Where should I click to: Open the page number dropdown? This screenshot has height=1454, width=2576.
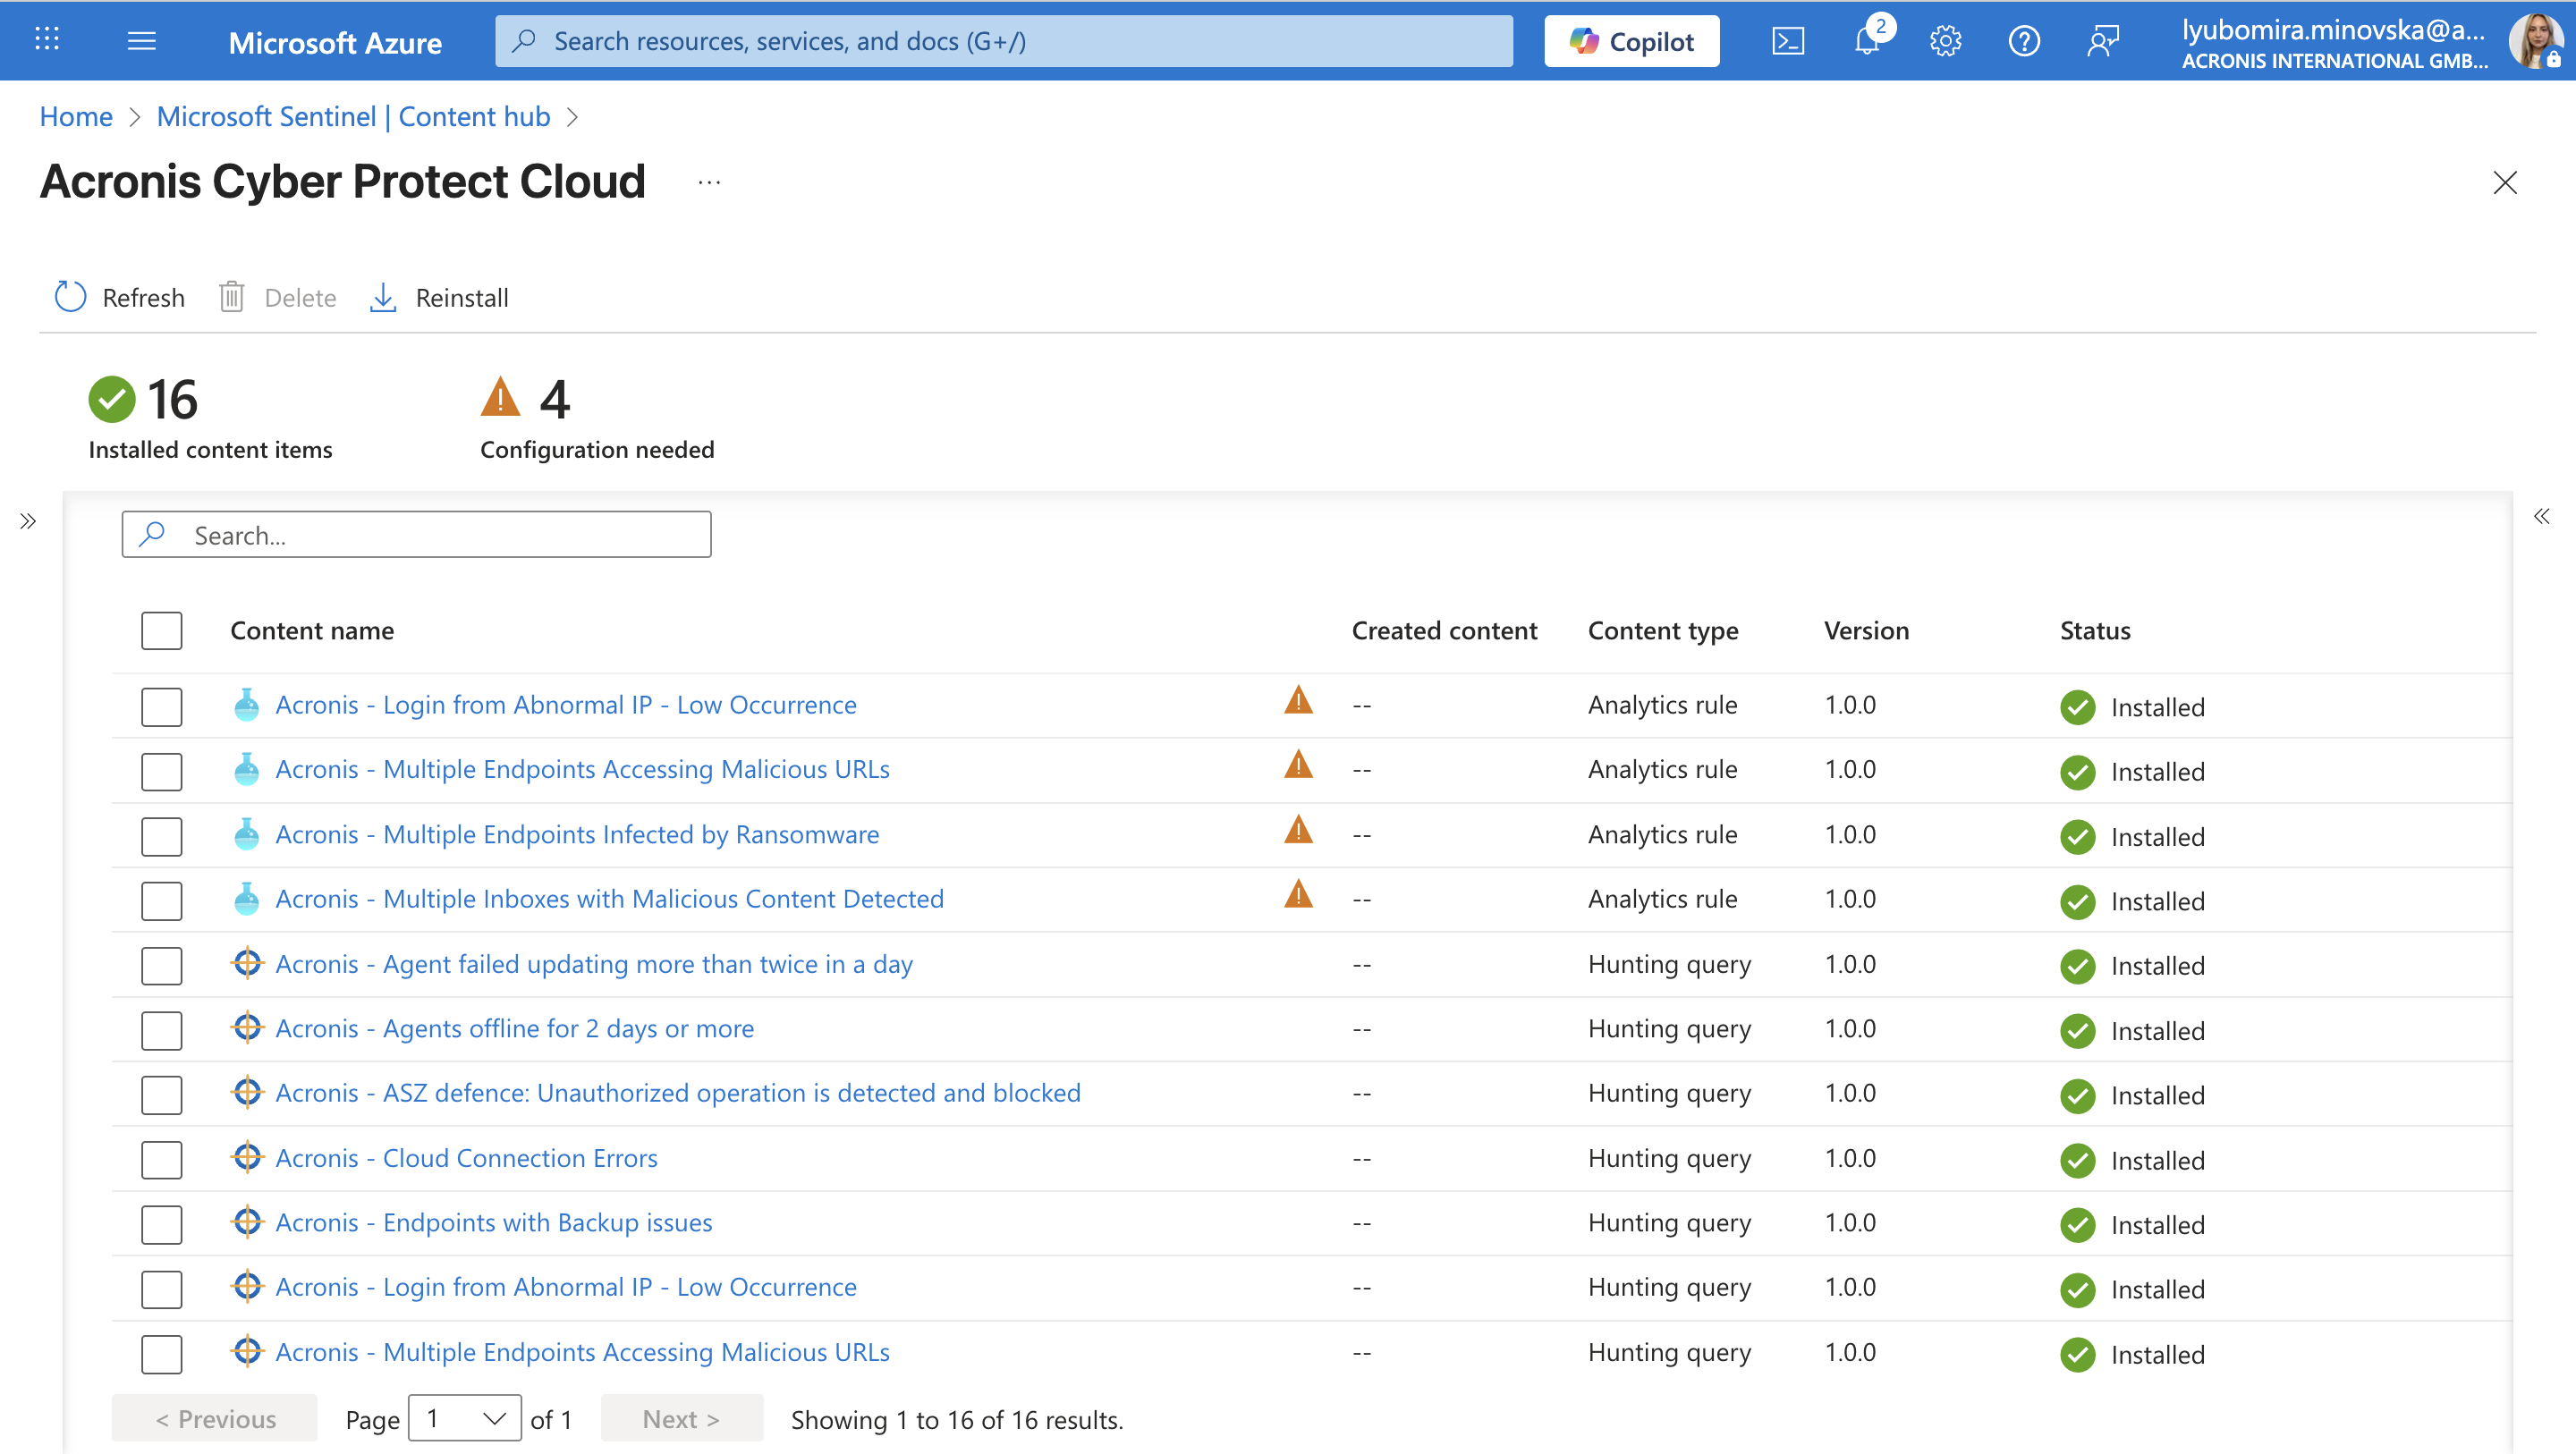coord(465,1418)
